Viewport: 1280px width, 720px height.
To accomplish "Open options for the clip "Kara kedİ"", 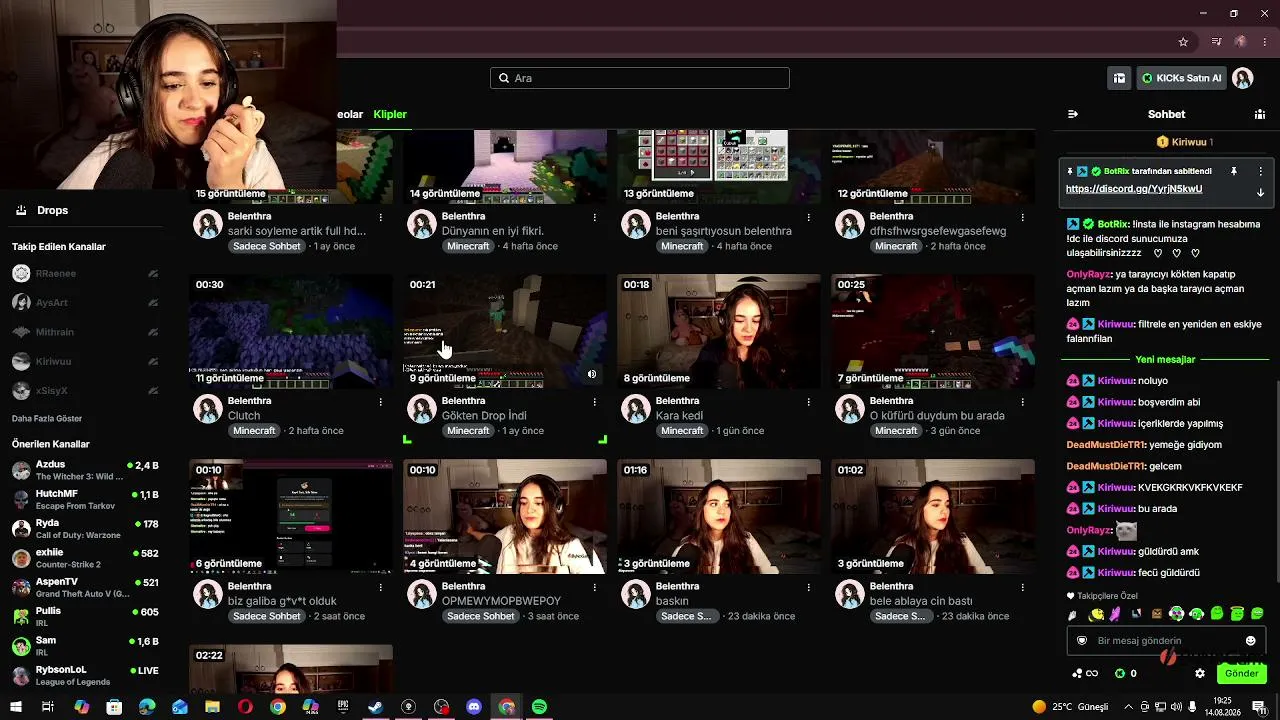I will 808,401.
